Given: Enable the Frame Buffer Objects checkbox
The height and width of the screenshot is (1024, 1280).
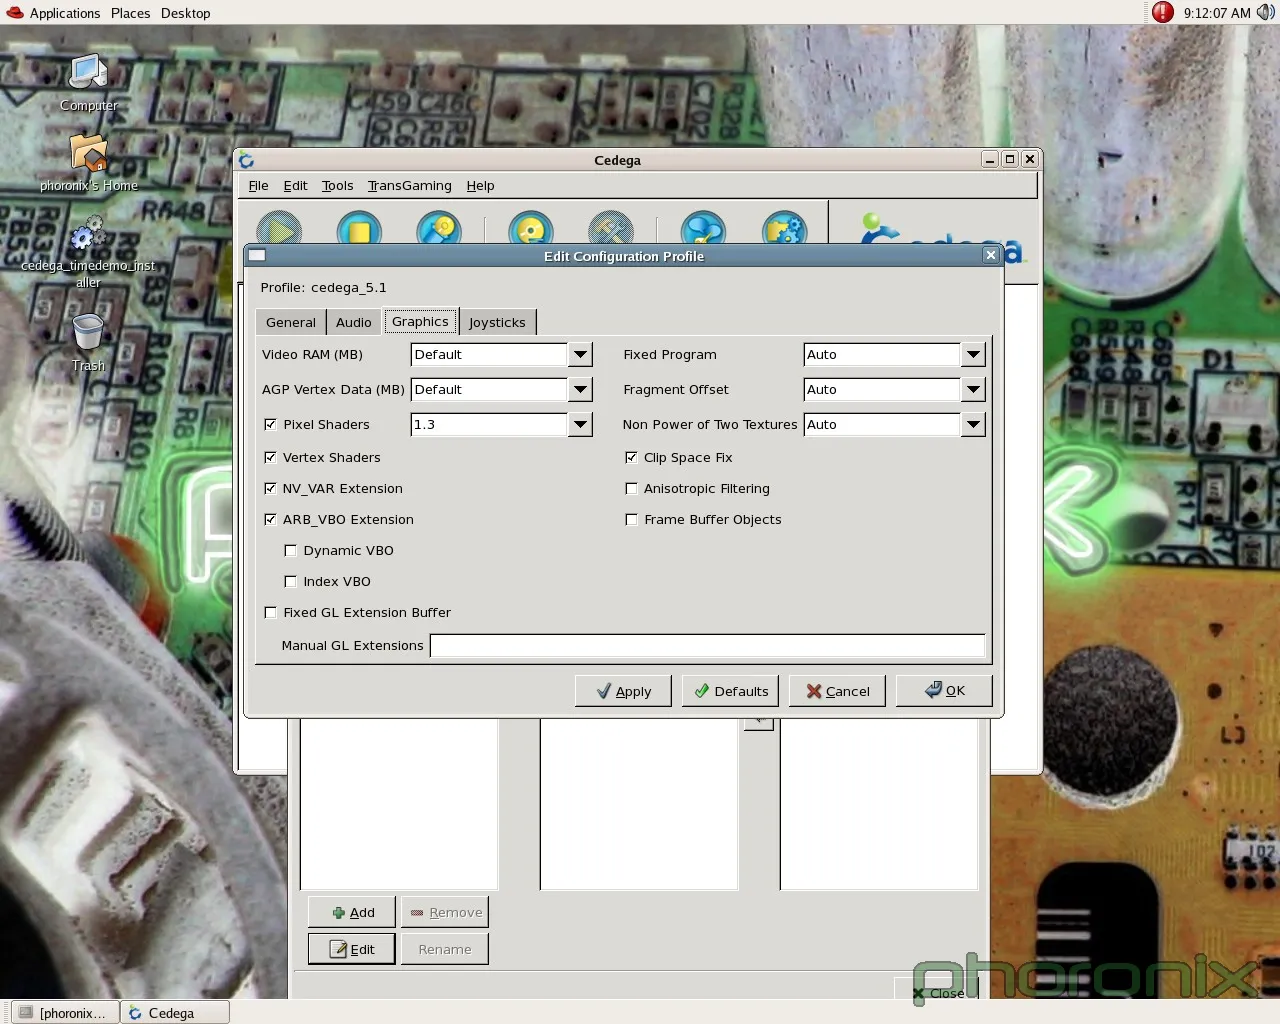Looking at the screenshot, I should click(x=631, y=519).
